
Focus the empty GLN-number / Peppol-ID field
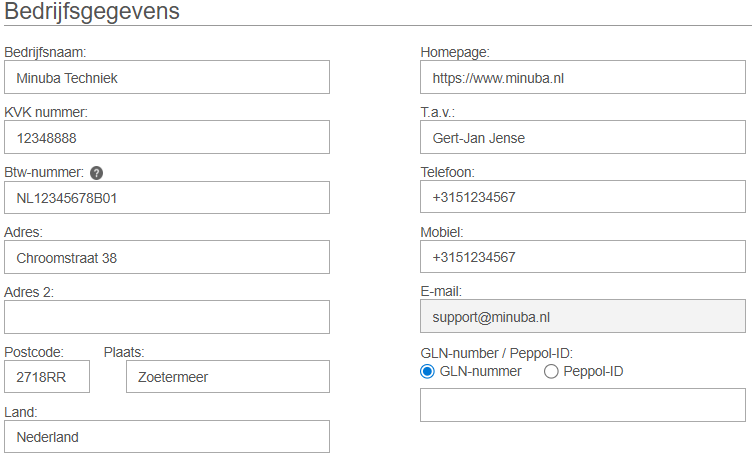(x=583, y=405)
